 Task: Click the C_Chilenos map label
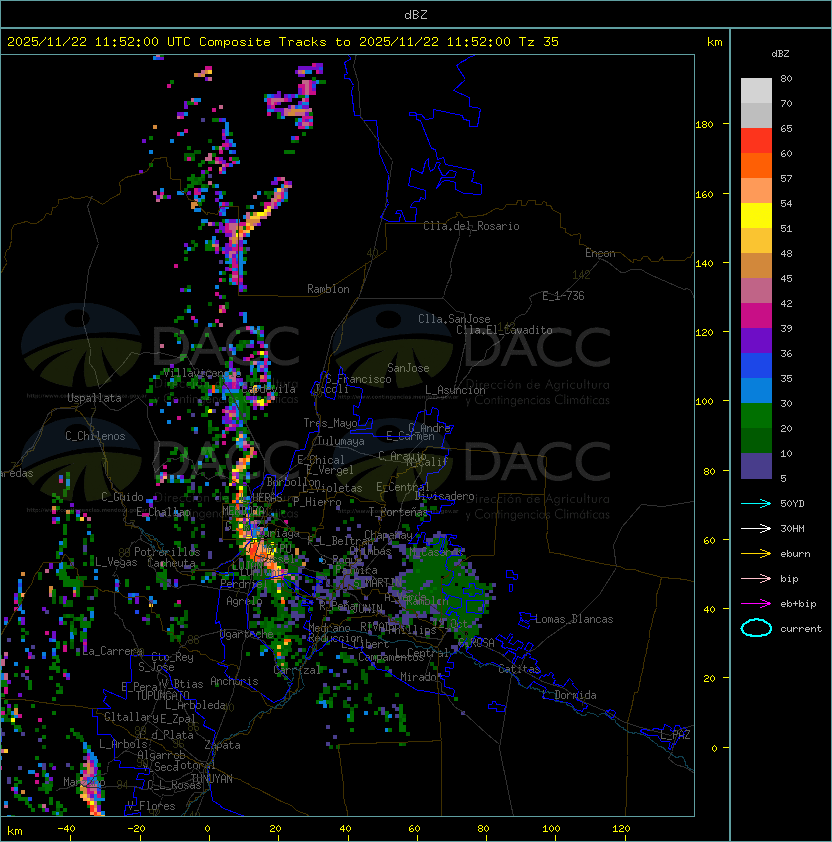pos(95,436)
